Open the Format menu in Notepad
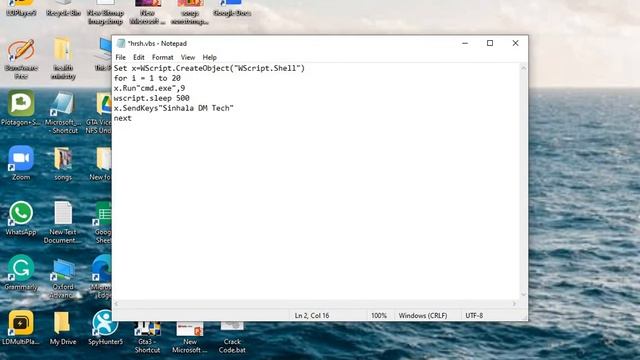 pos(162,57)
